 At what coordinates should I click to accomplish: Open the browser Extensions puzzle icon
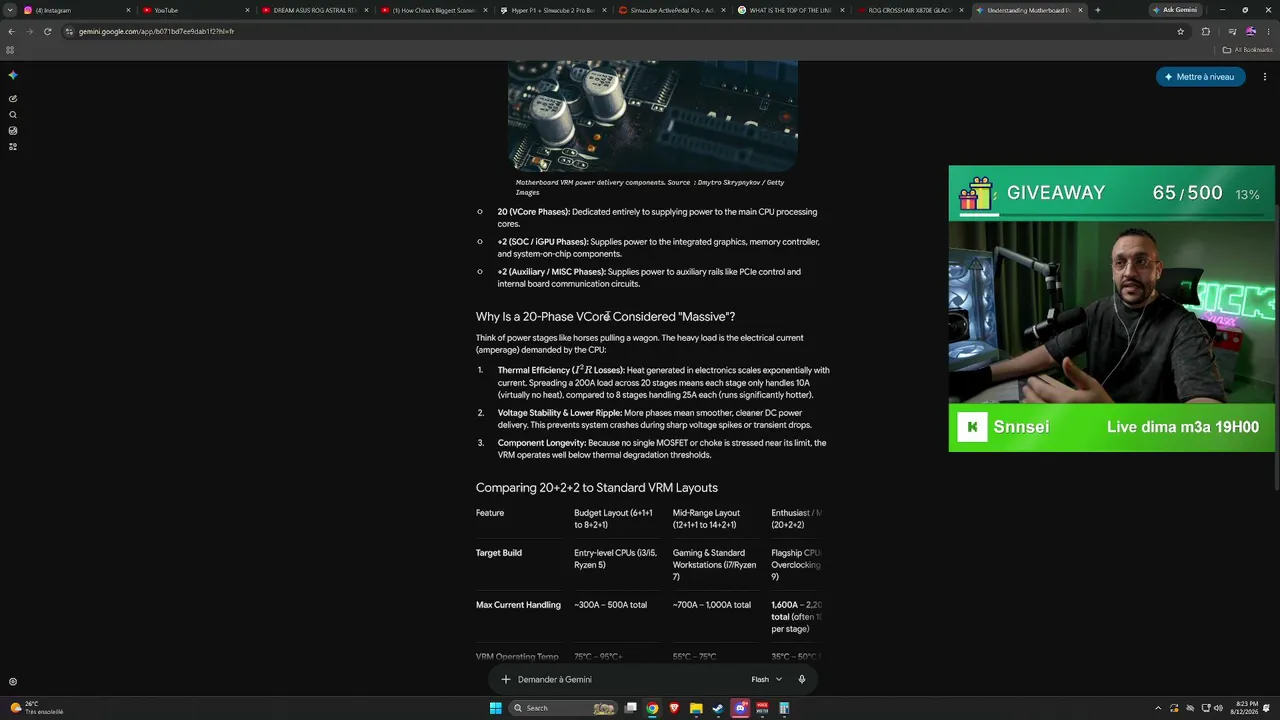pos(1206,31)
